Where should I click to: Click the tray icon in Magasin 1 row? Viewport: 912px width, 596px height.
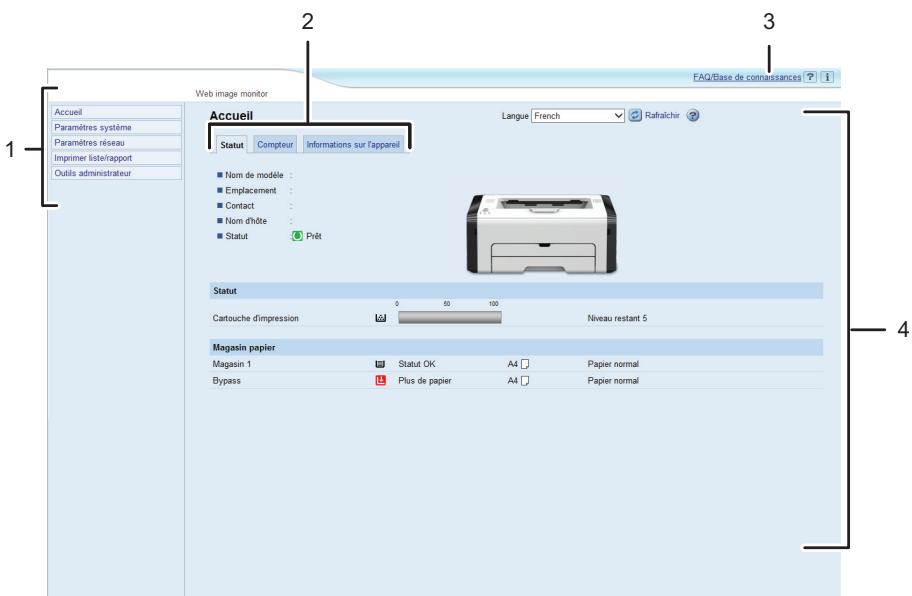pos(380,364)
